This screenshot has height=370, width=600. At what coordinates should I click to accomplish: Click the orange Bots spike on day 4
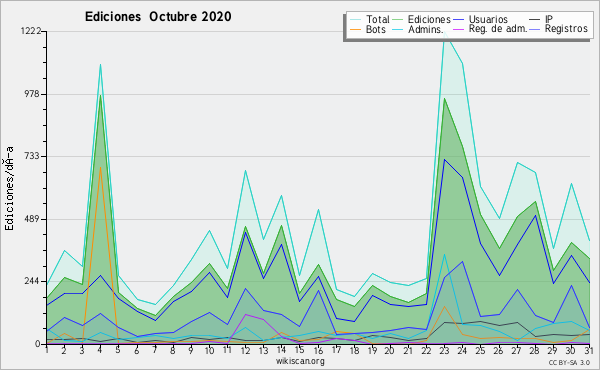[x=100, y=167]
